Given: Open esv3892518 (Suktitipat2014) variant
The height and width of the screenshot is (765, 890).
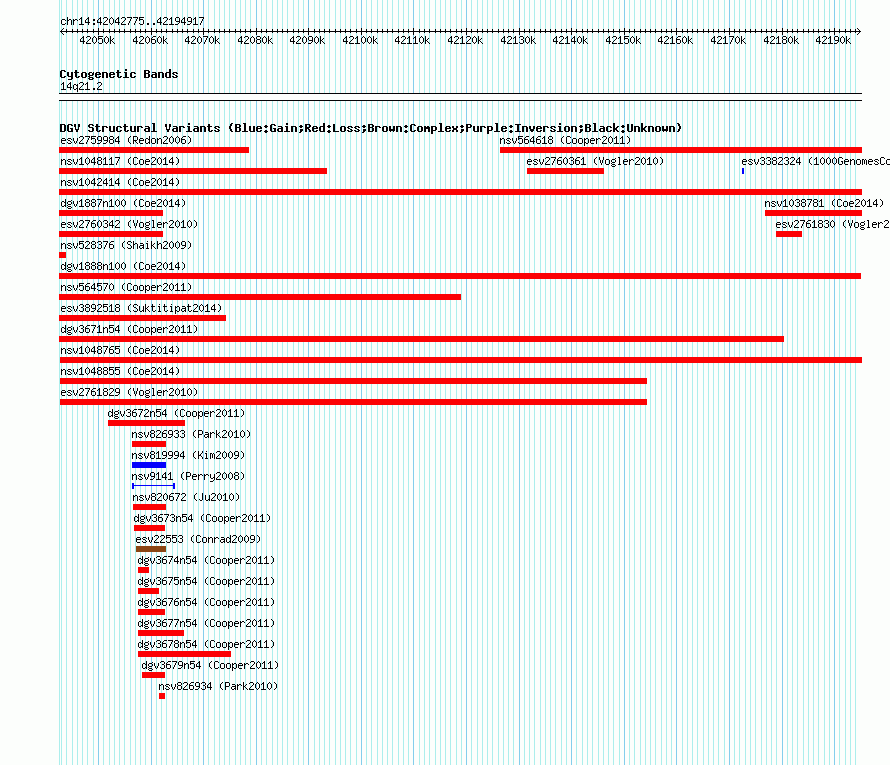Looking at the screenshot, I should [x=141, y=308].
